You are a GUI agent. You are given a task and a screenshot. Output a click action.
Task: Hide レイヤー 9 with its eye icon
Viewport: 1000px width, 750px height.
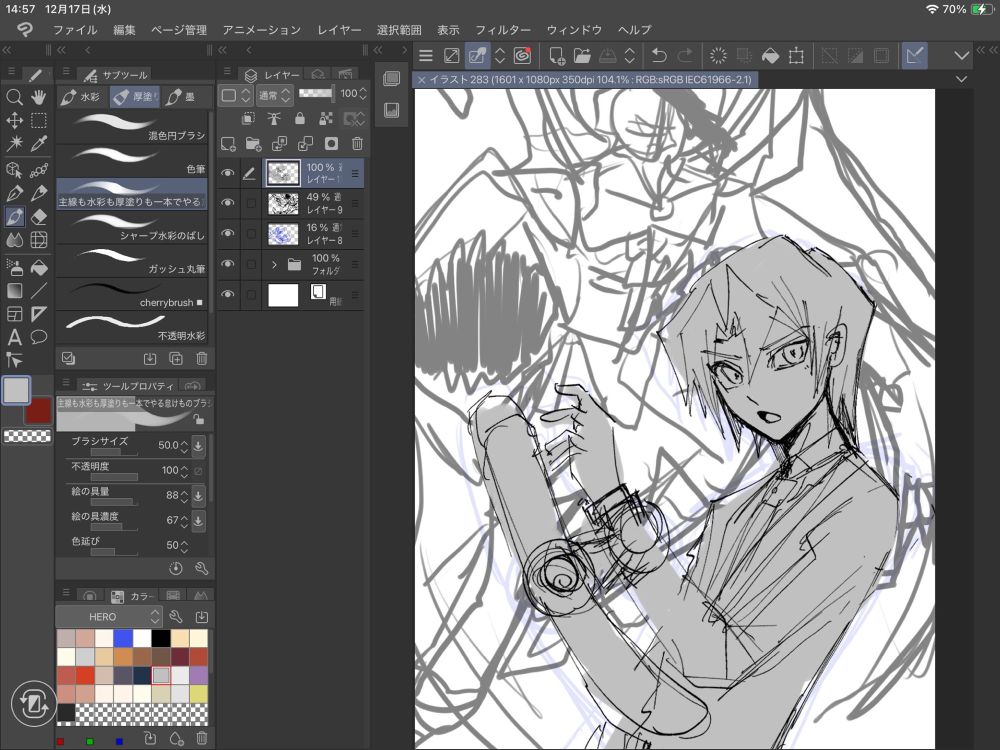228,203
